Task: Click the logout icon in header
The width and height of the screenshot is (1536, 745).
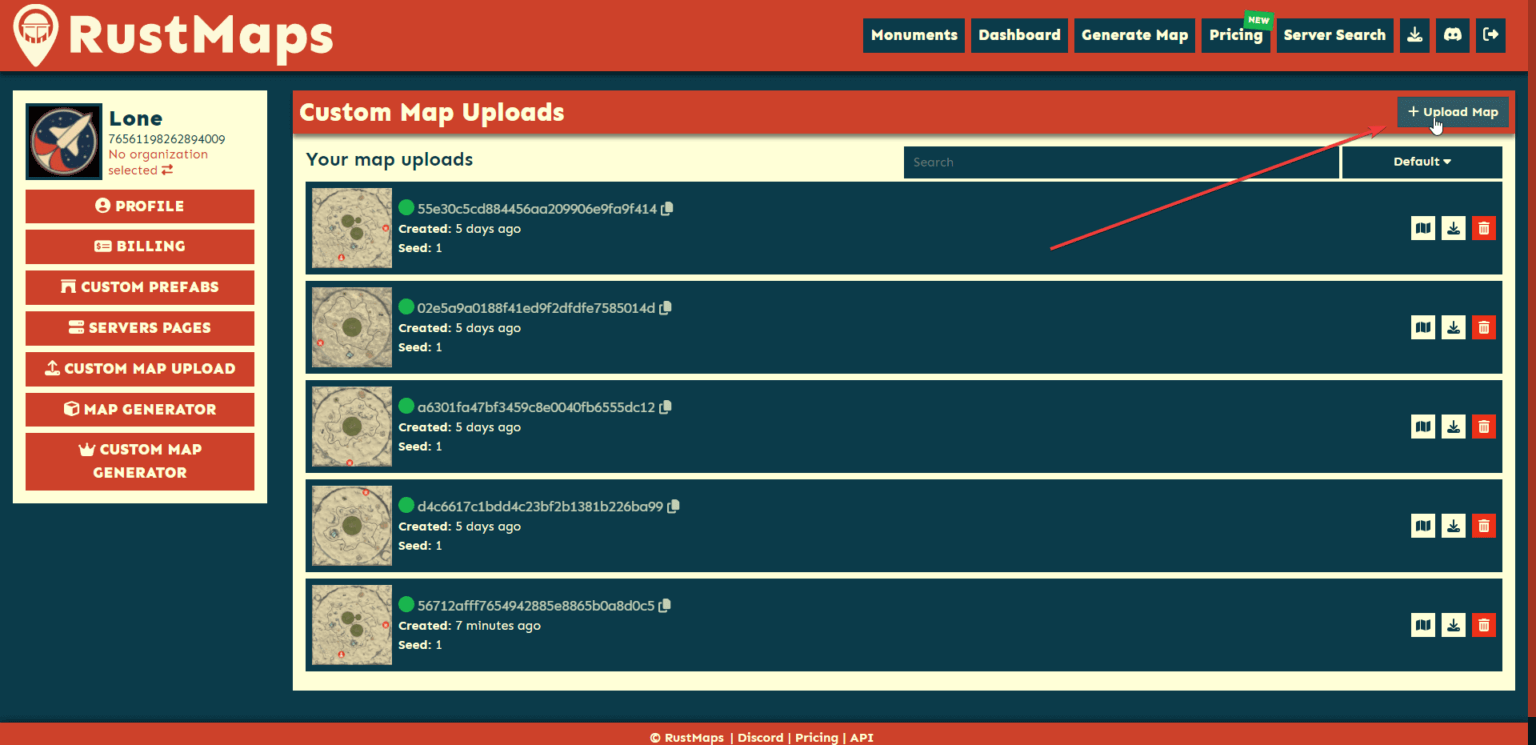Action: click(x=1490, y=35)
